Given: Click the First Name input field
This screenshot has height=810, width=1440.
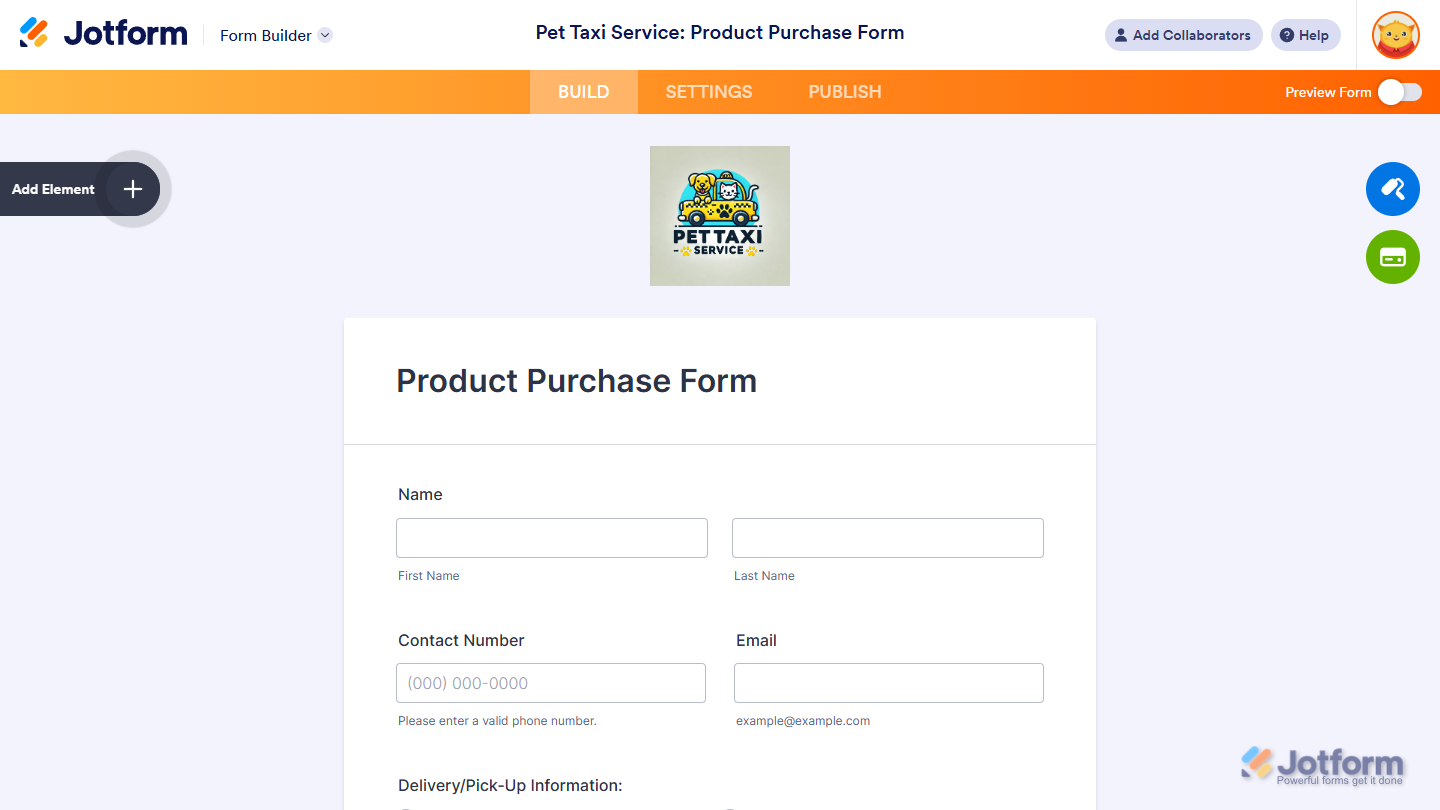Looking at the screenshot, I should (x=552, y=538).
